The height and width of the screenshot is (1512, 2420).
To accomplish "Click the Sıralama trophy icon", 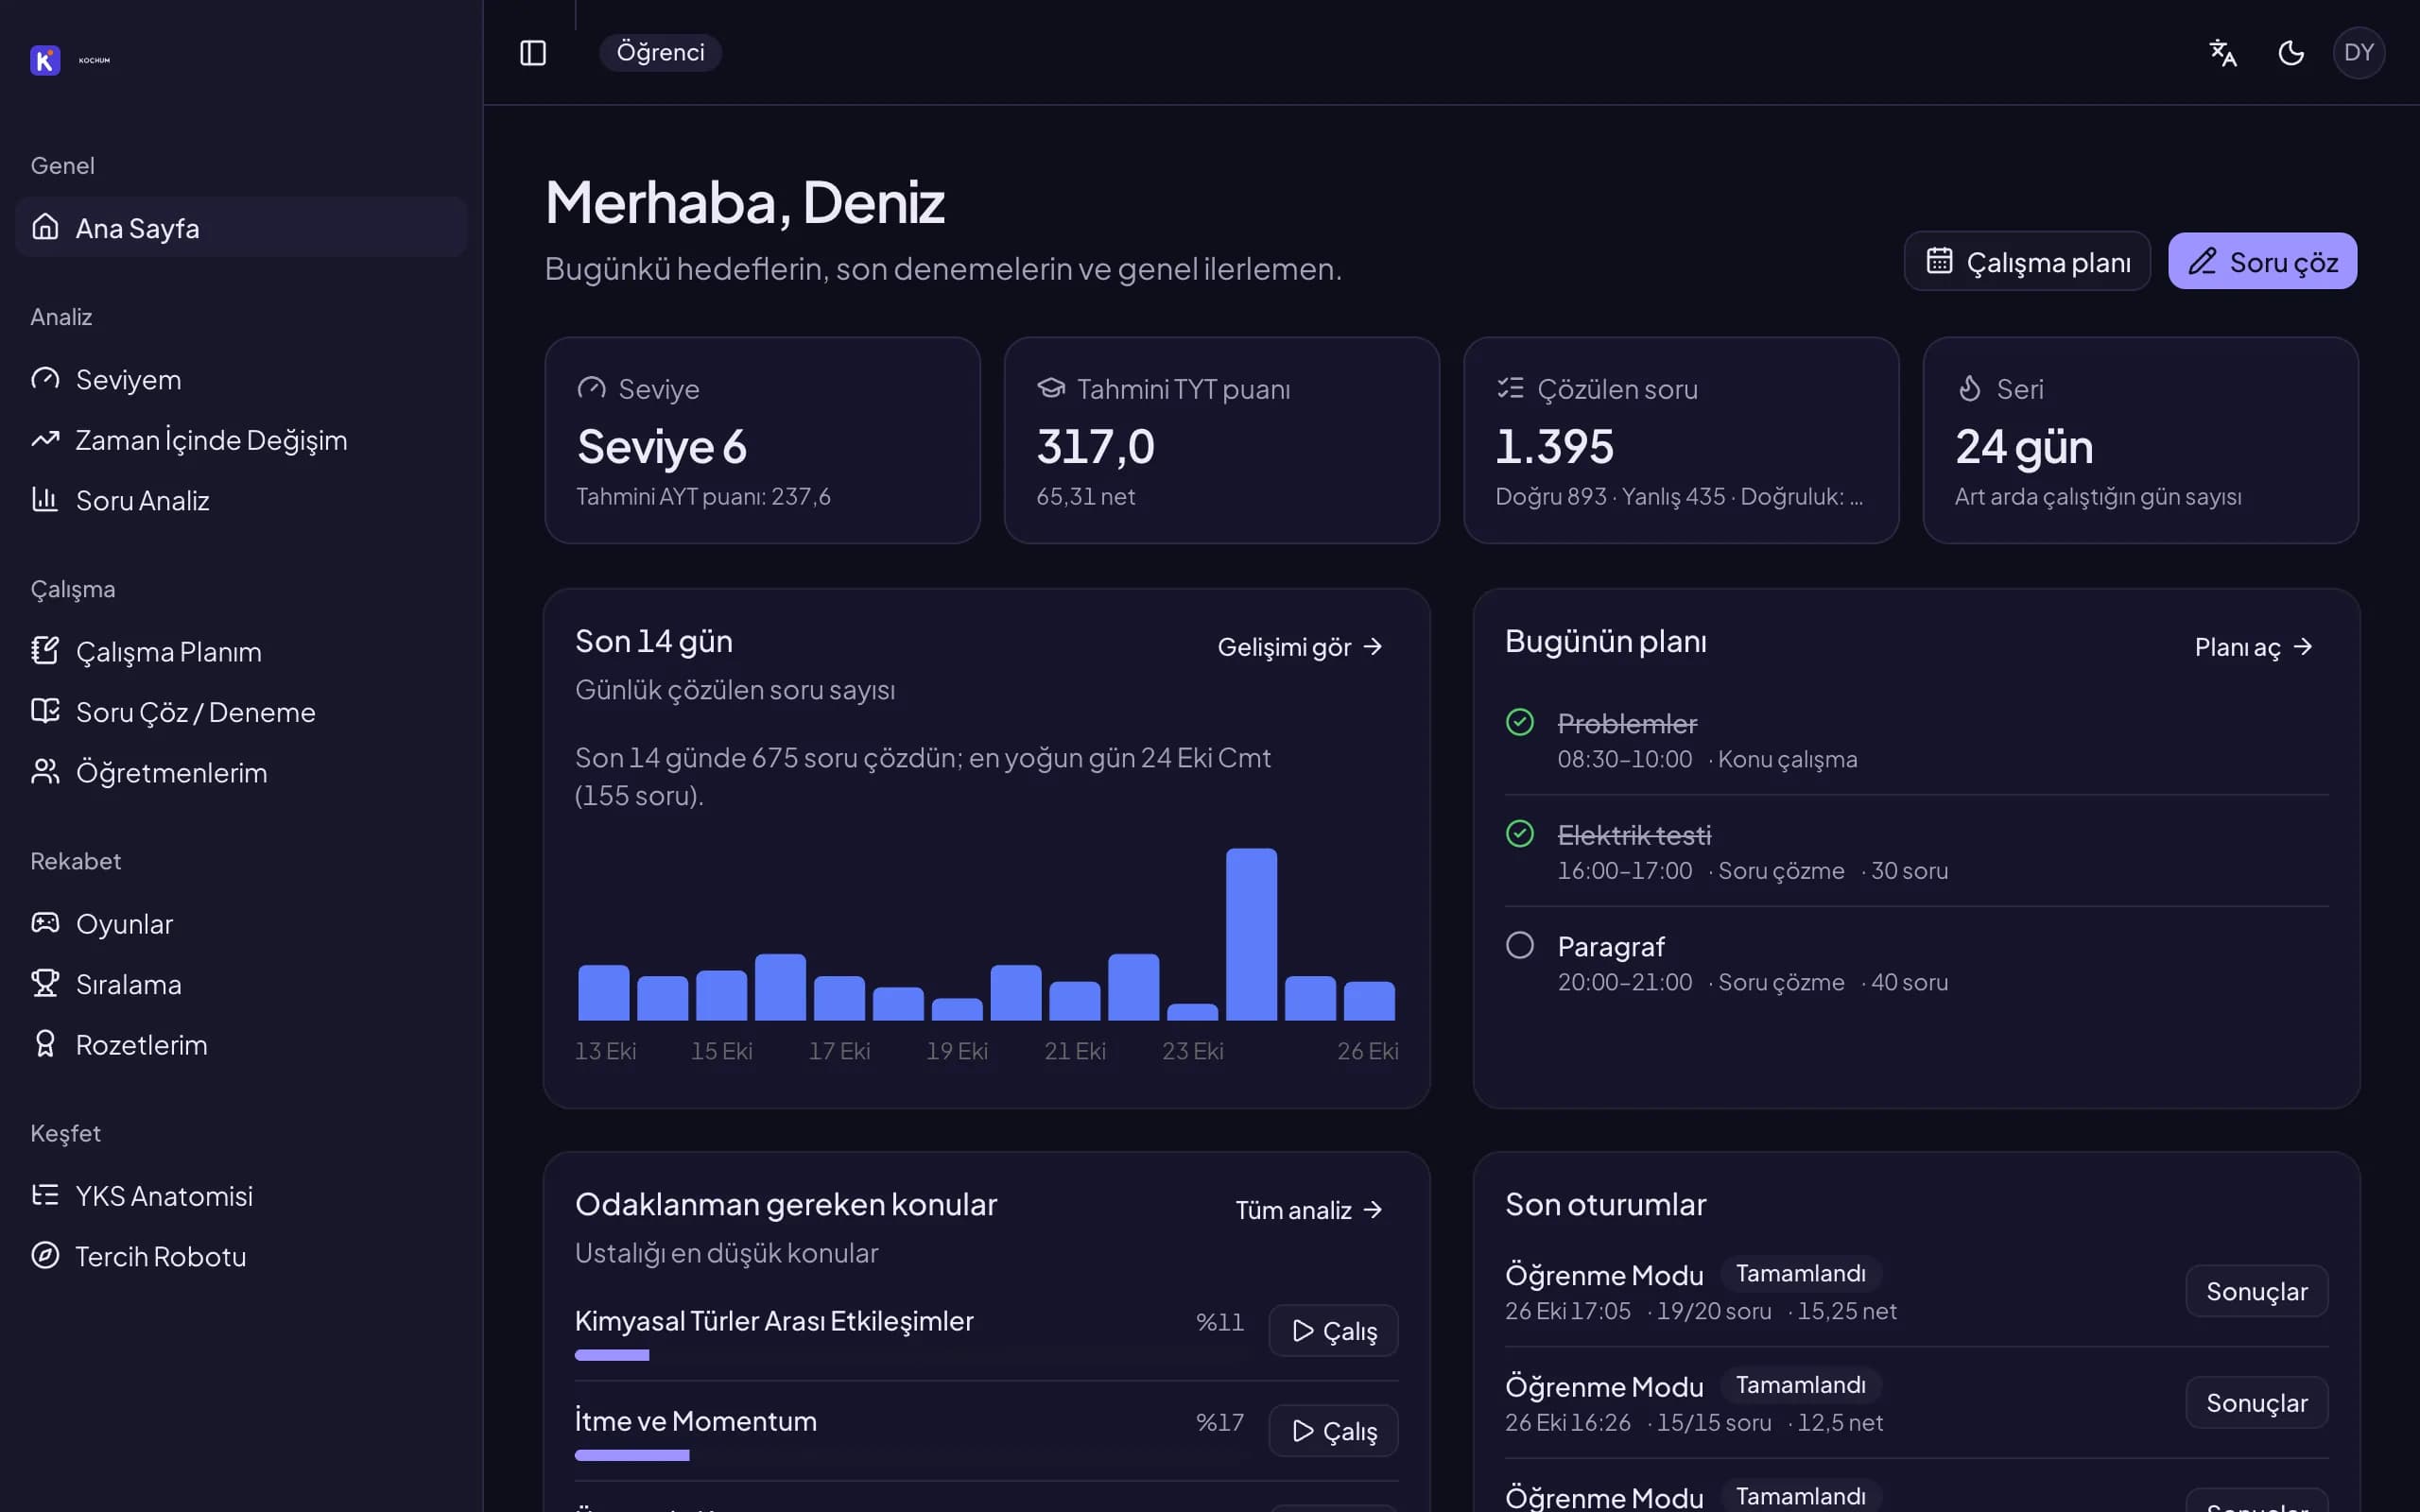I will 45,984.
